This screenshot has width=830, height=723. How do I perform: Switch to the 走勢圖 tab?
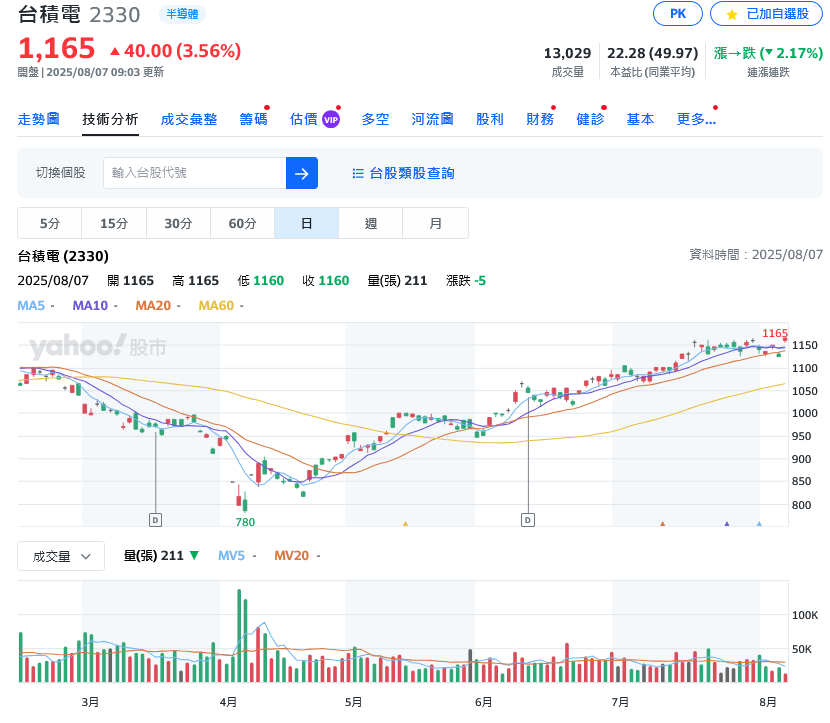pos(39,119)
